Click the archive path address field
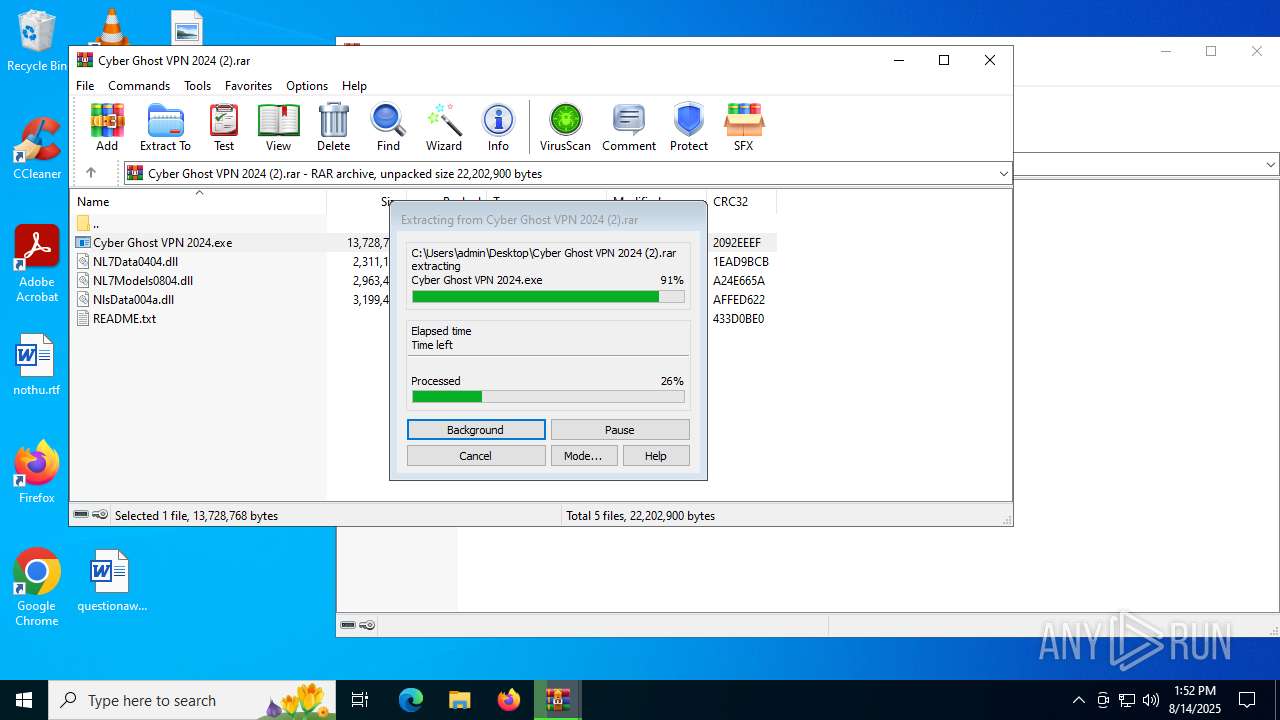The width and height of the screenshot is (1280, 720). click(567, 174)
